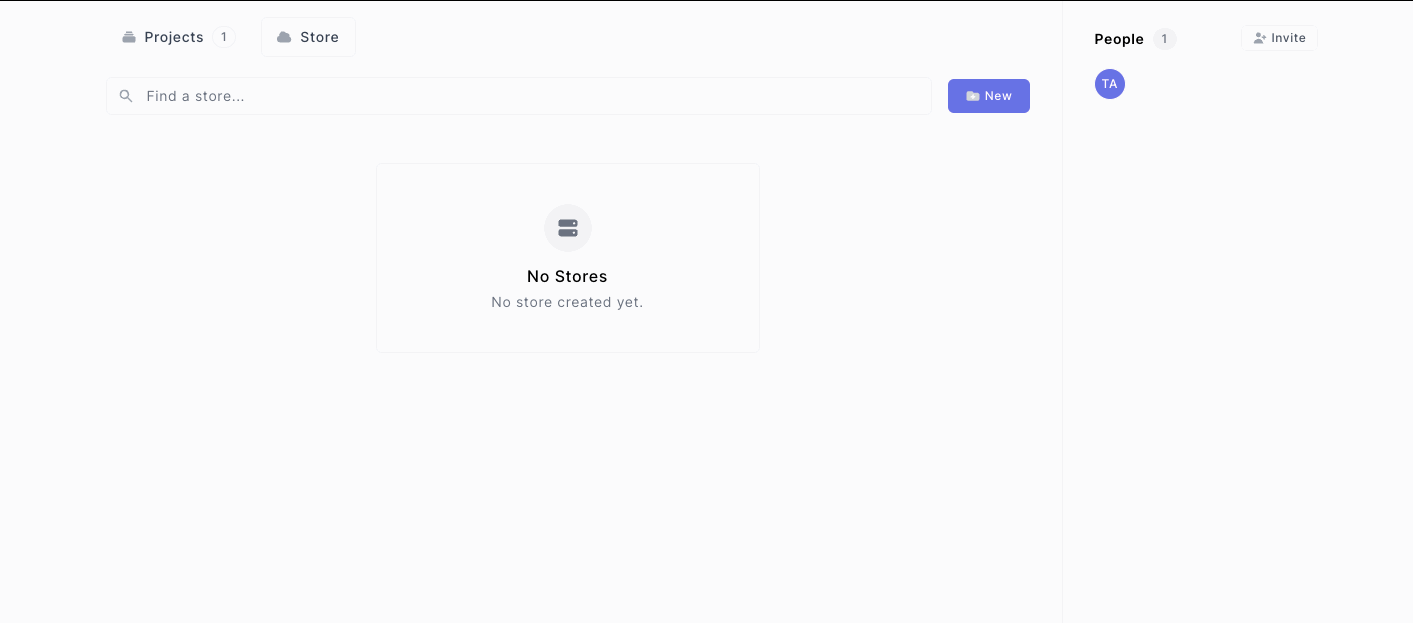Click the magnifier icon in the search bar
The width and height of the screenshot is (1413, 623).
click(x=126, y=96)
